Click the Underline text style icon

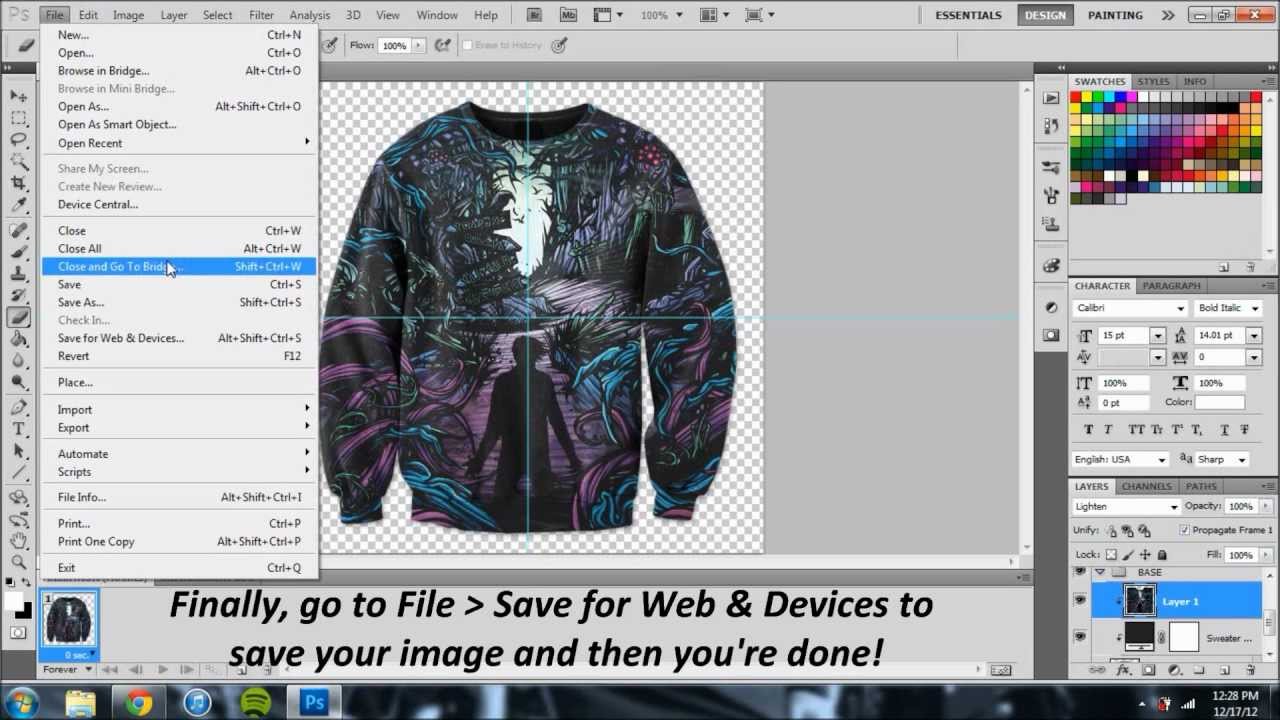click(x=1223, y=430)
